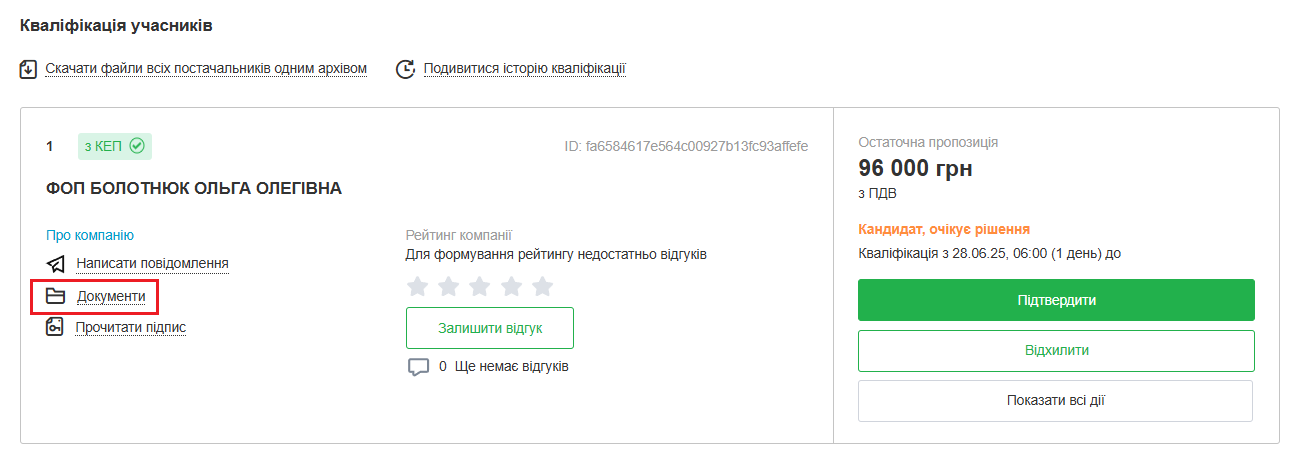The height and width of the screenshot is (465, 1300).
Task: Expand 'Показати всі дії' actions
Action: [x=1055, y=401]
